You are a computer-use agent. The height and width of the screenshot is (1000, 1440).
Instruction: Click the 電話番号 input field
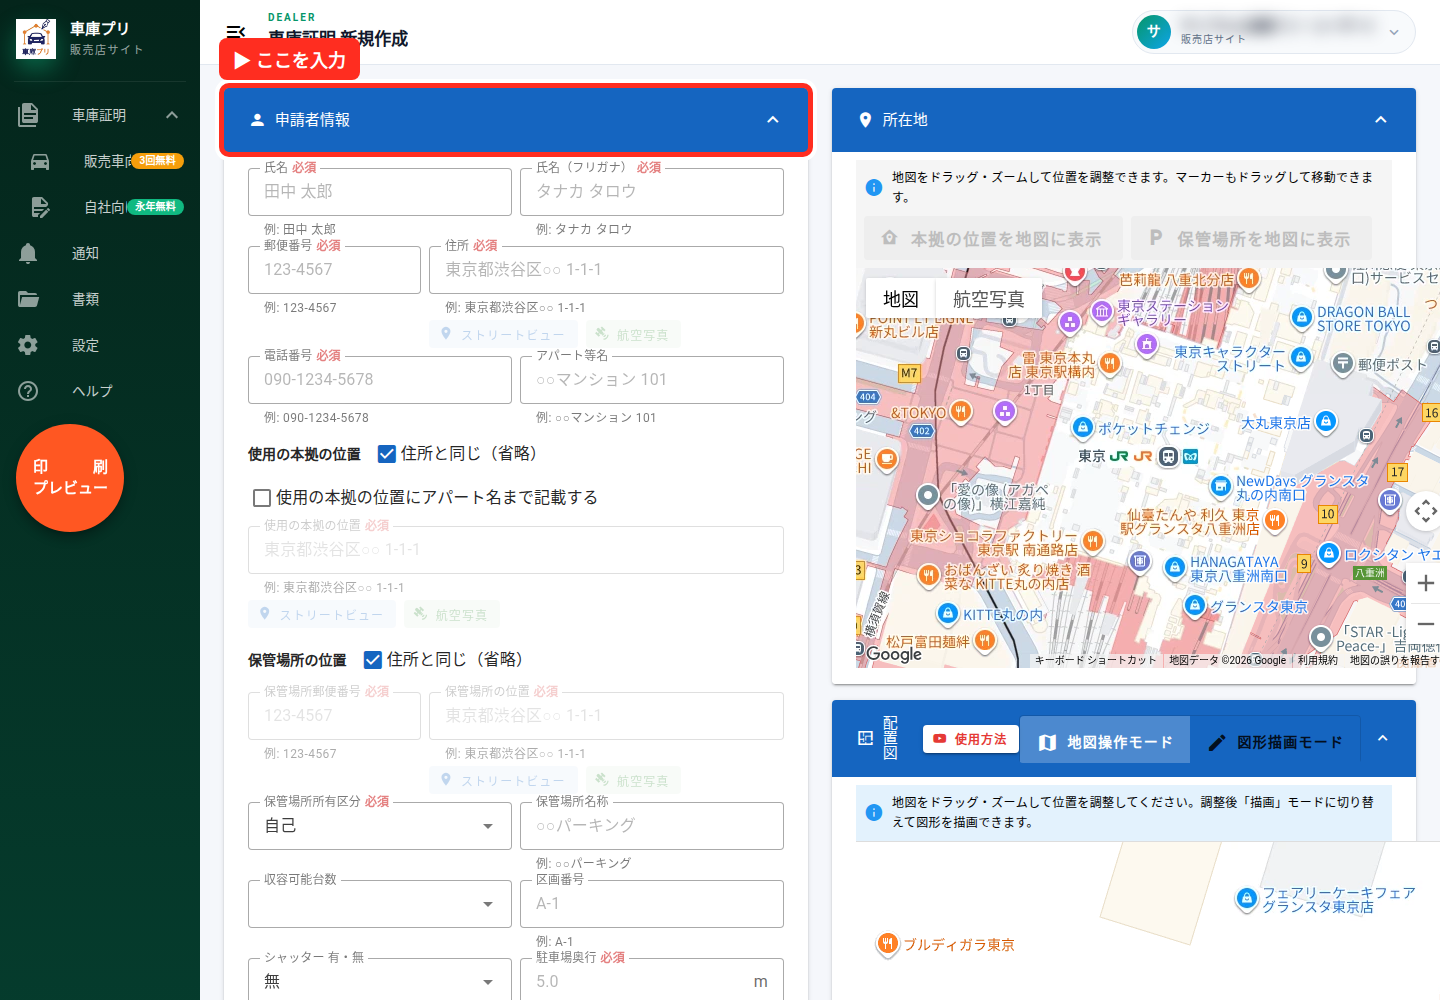(380, 380)
